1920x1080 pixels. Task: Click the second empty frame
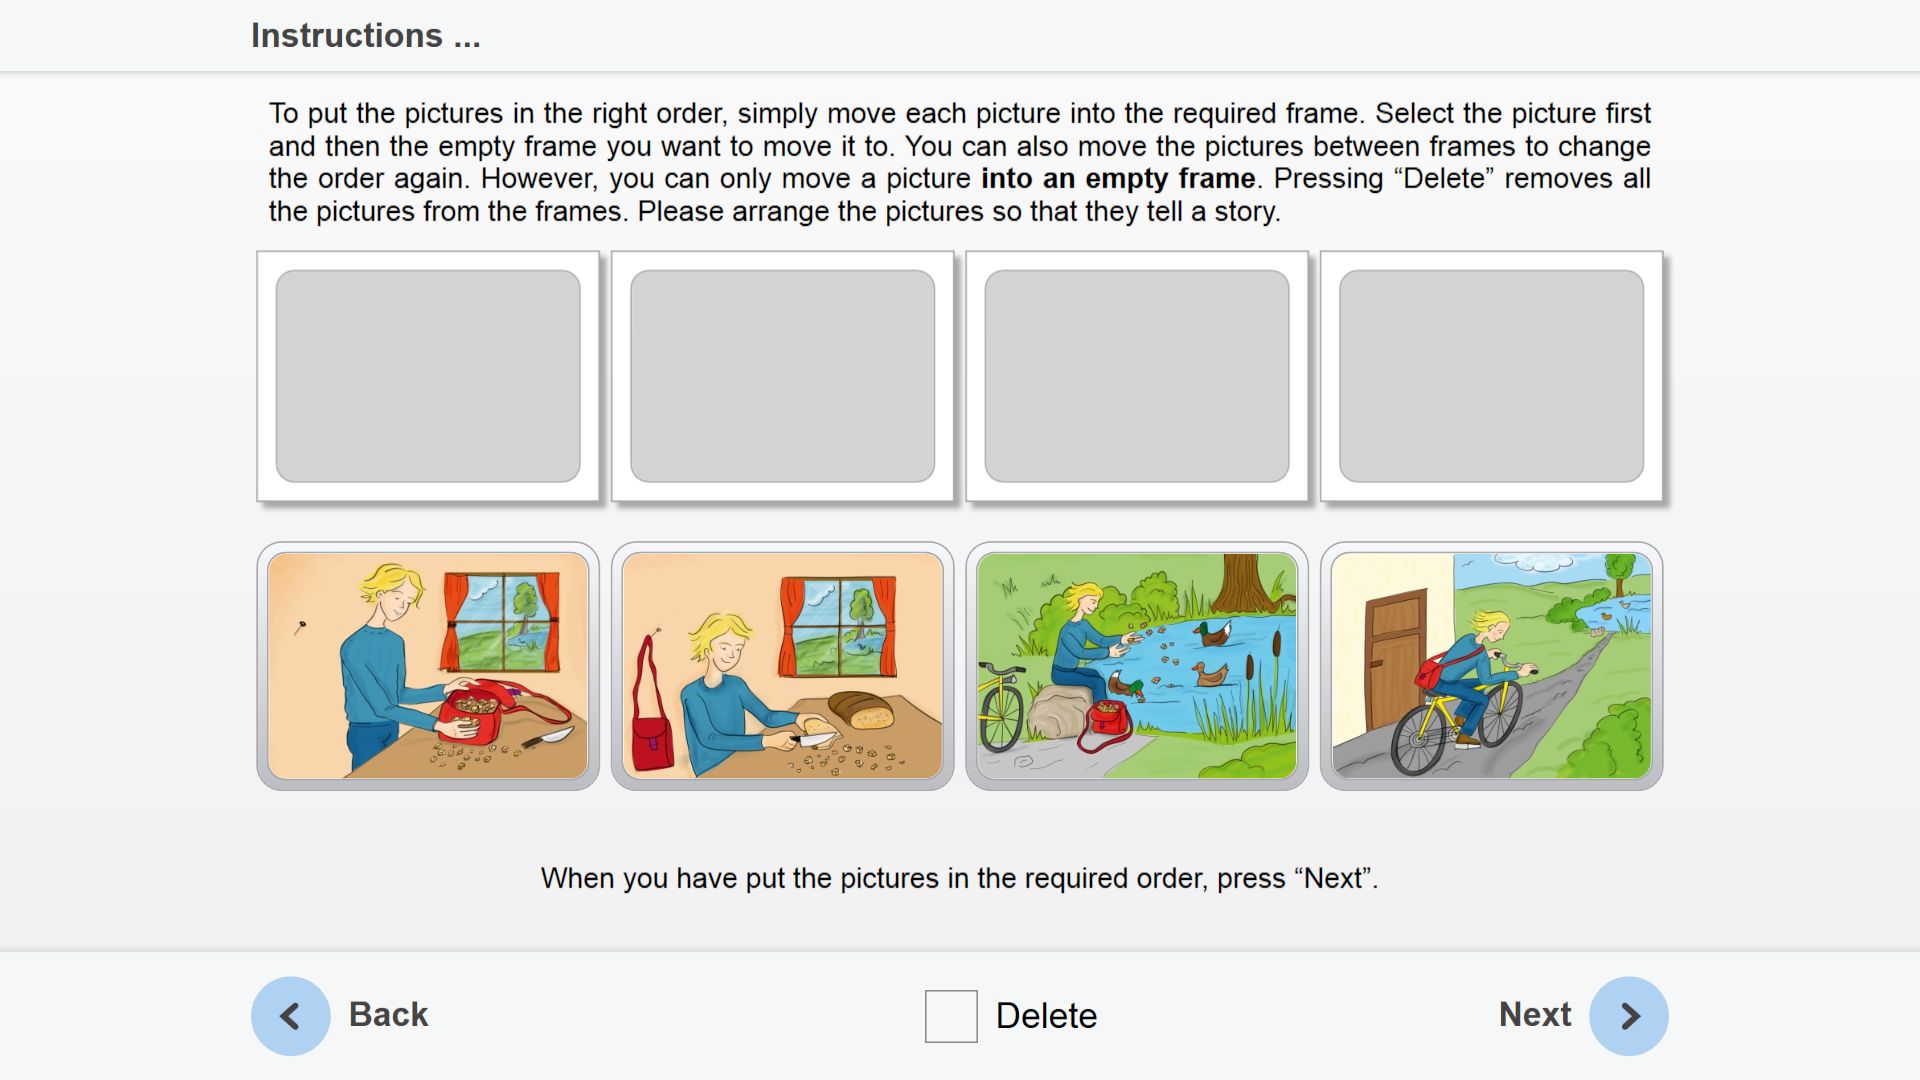[783, 376]
